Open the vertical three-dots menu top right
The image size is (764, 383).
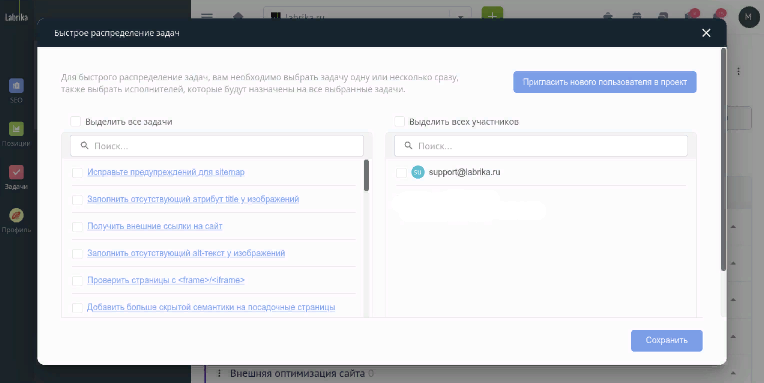coord(739,71)
